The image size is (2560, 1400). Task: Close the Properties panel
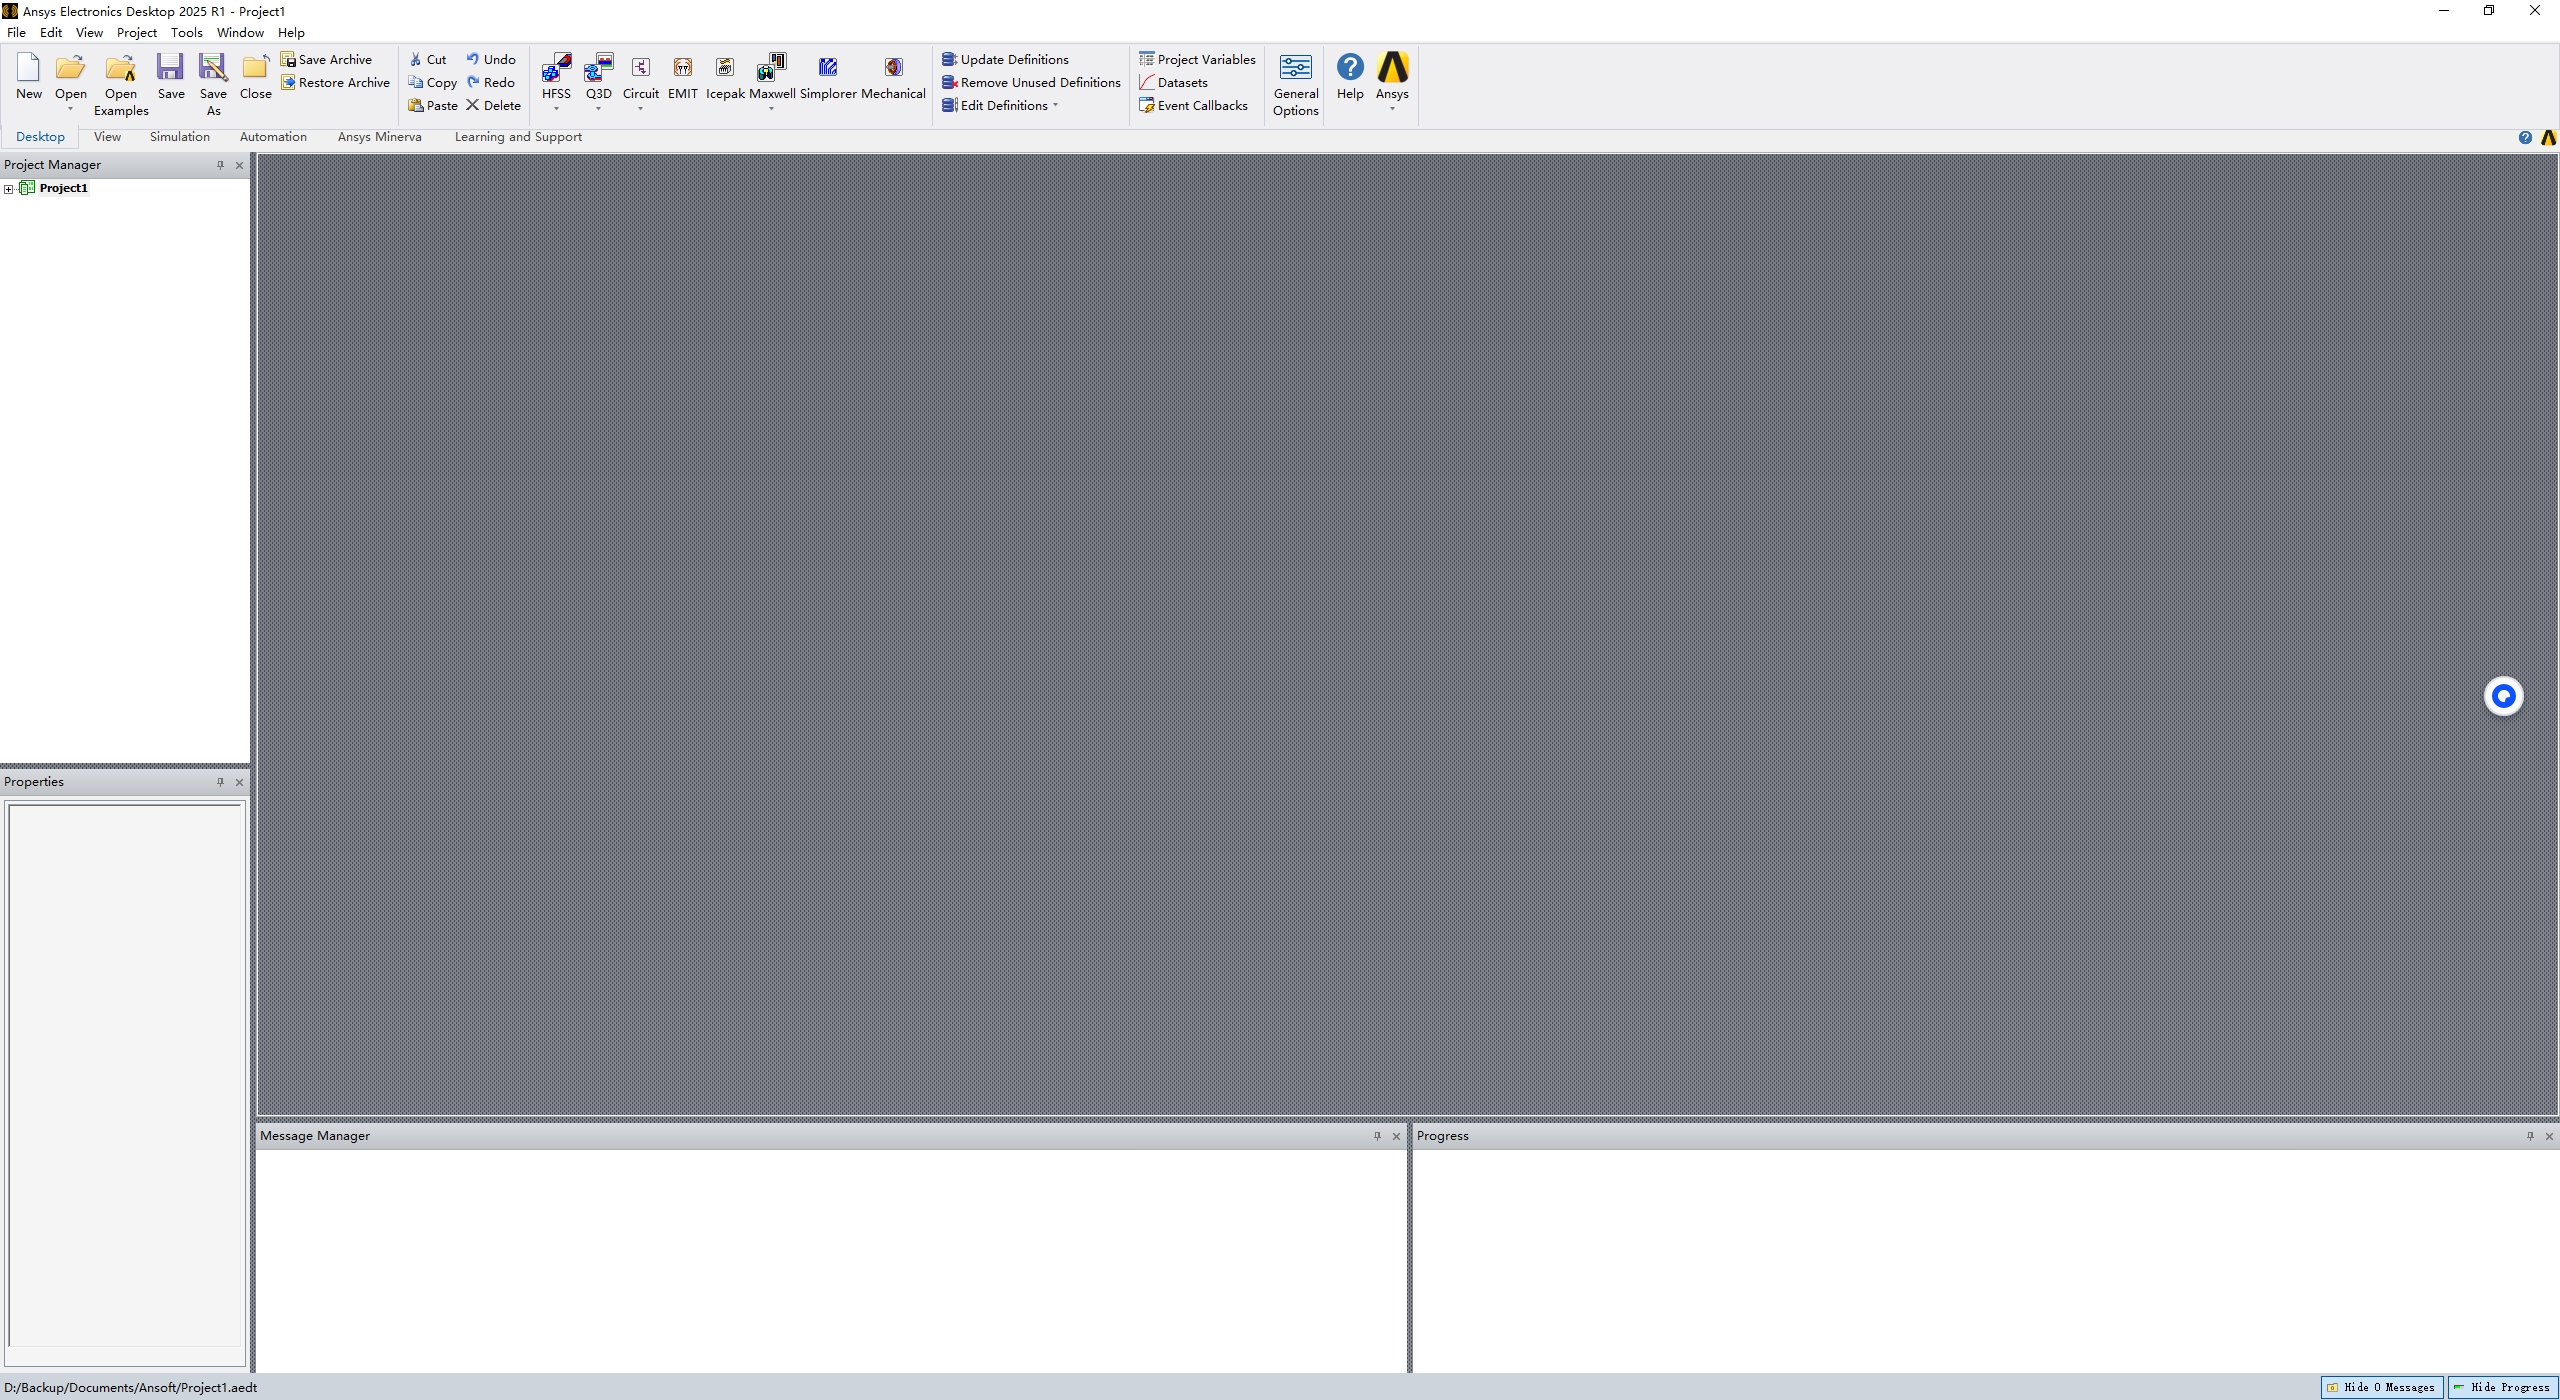tap(239, 782)
